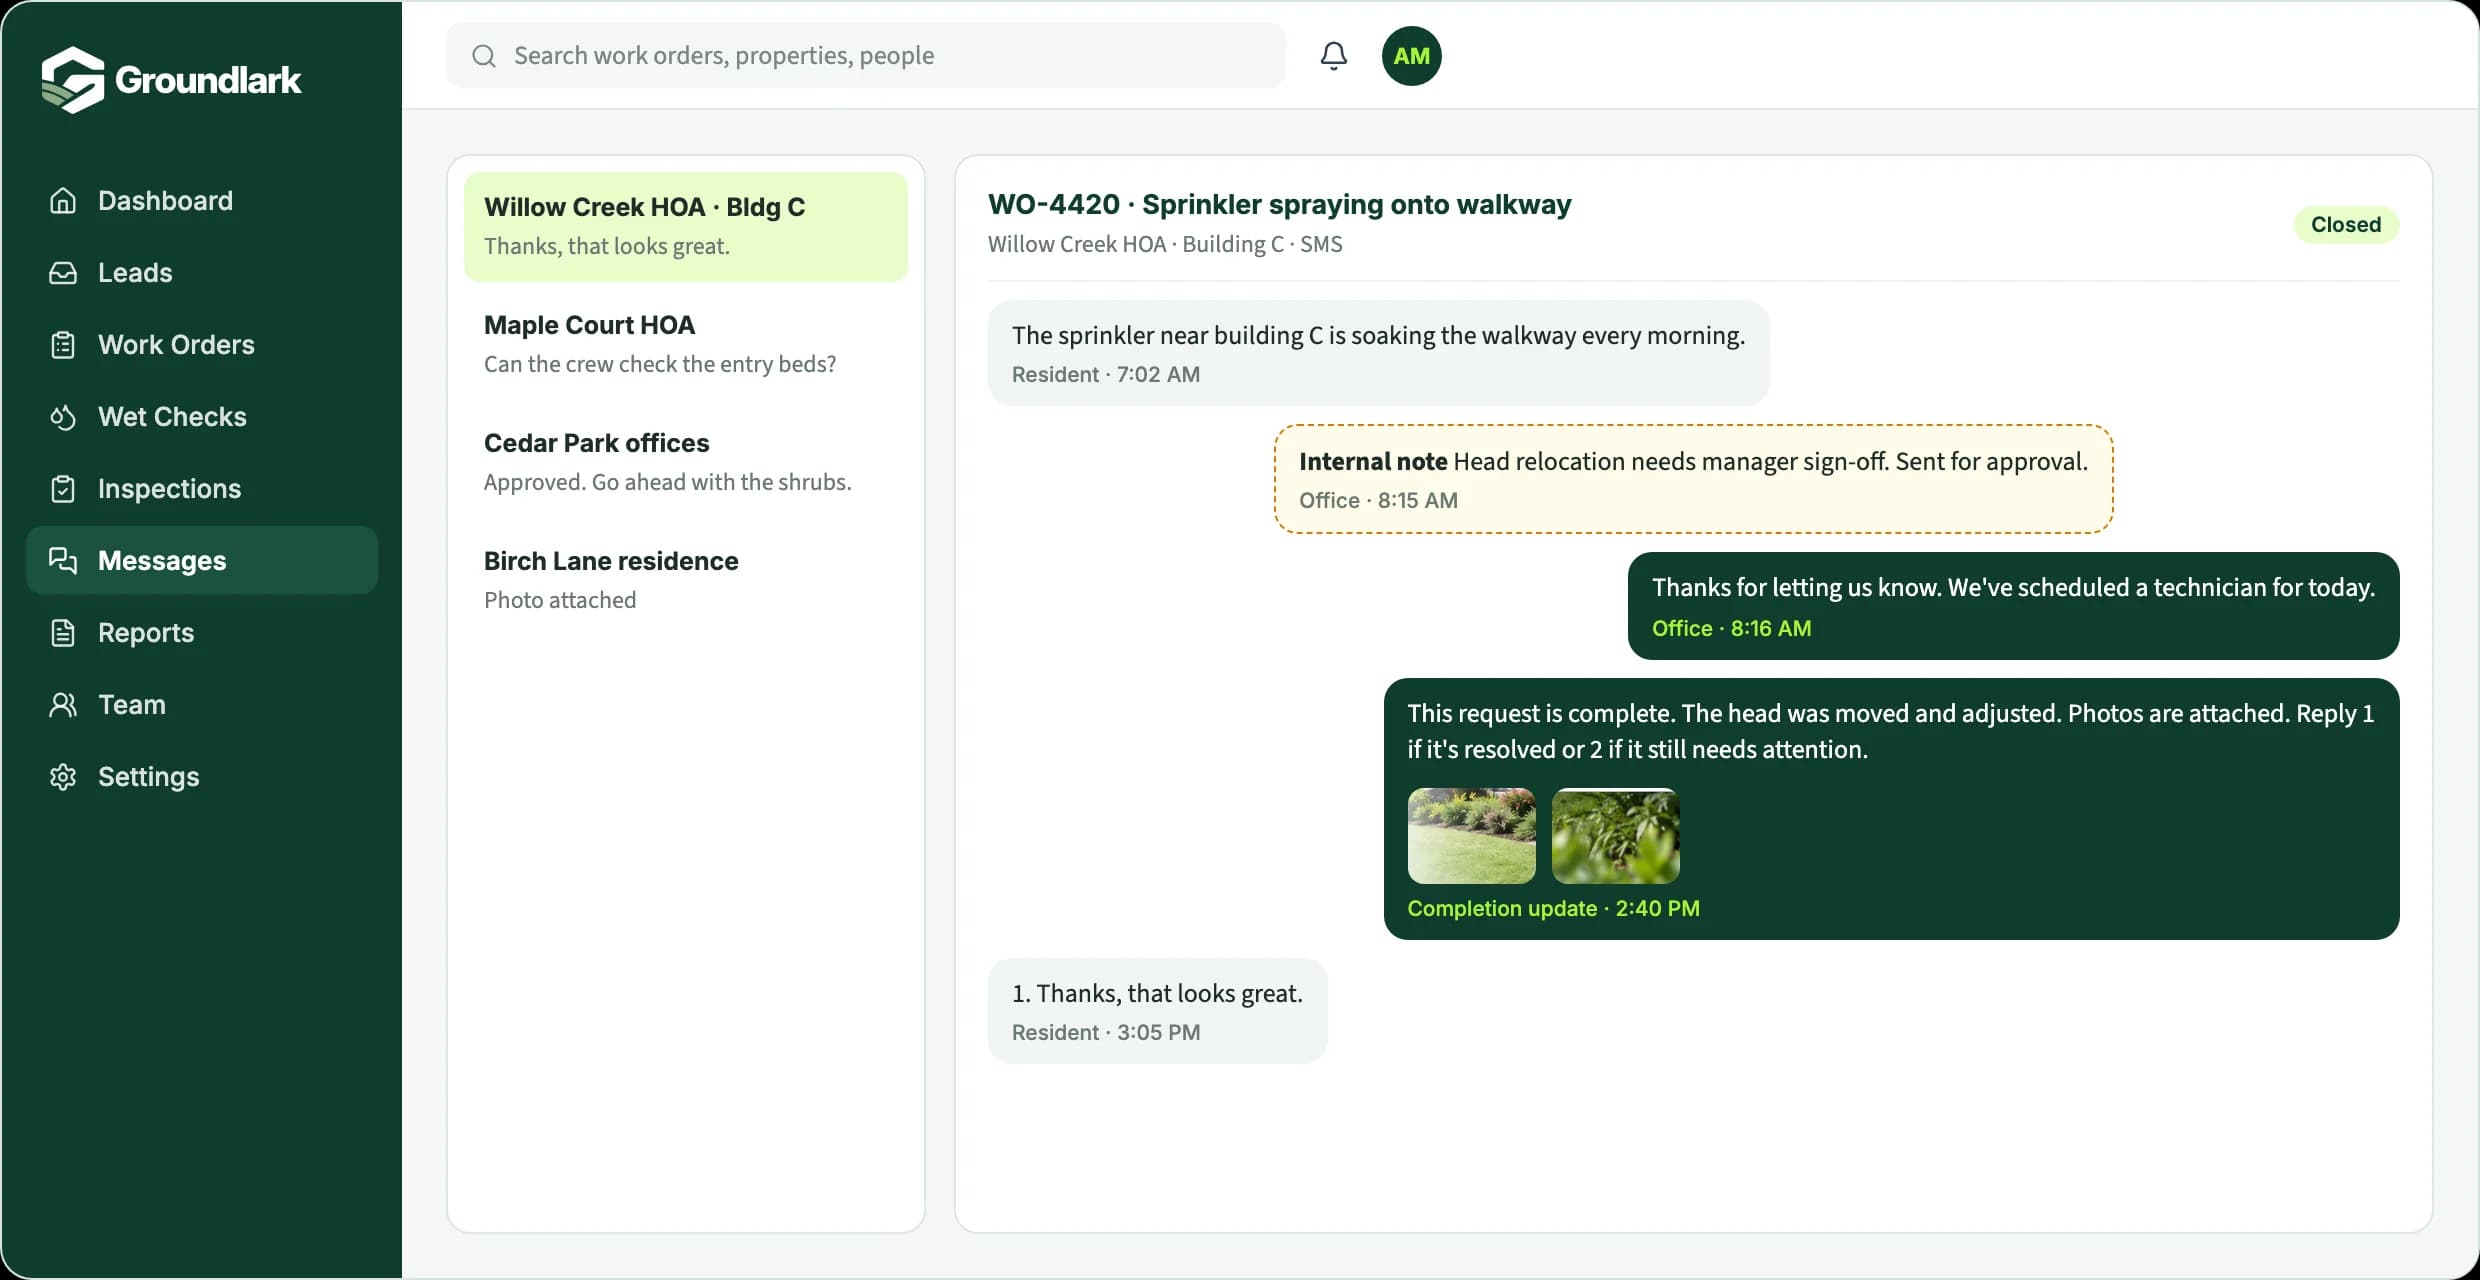This screenshot has height=1280, width=2480.
Task: Click the Groundlark logo icon
Action: pos(73,80)
